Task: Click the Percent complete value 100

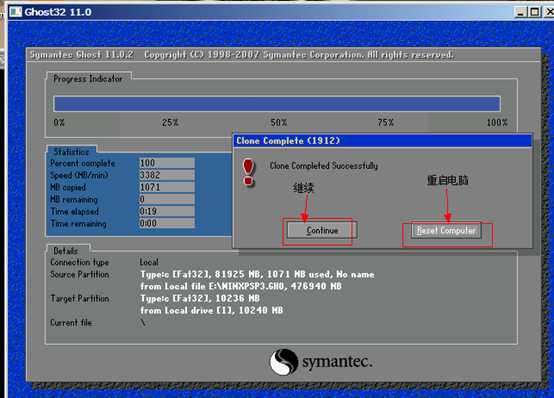Action: click(x=166, y=163)
